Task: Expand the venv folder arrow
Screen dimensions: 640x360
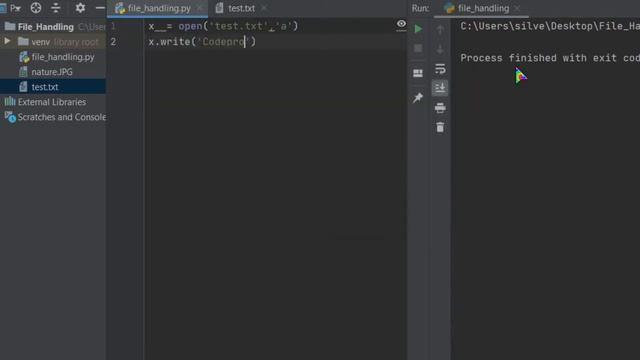Action: (7, 42)
